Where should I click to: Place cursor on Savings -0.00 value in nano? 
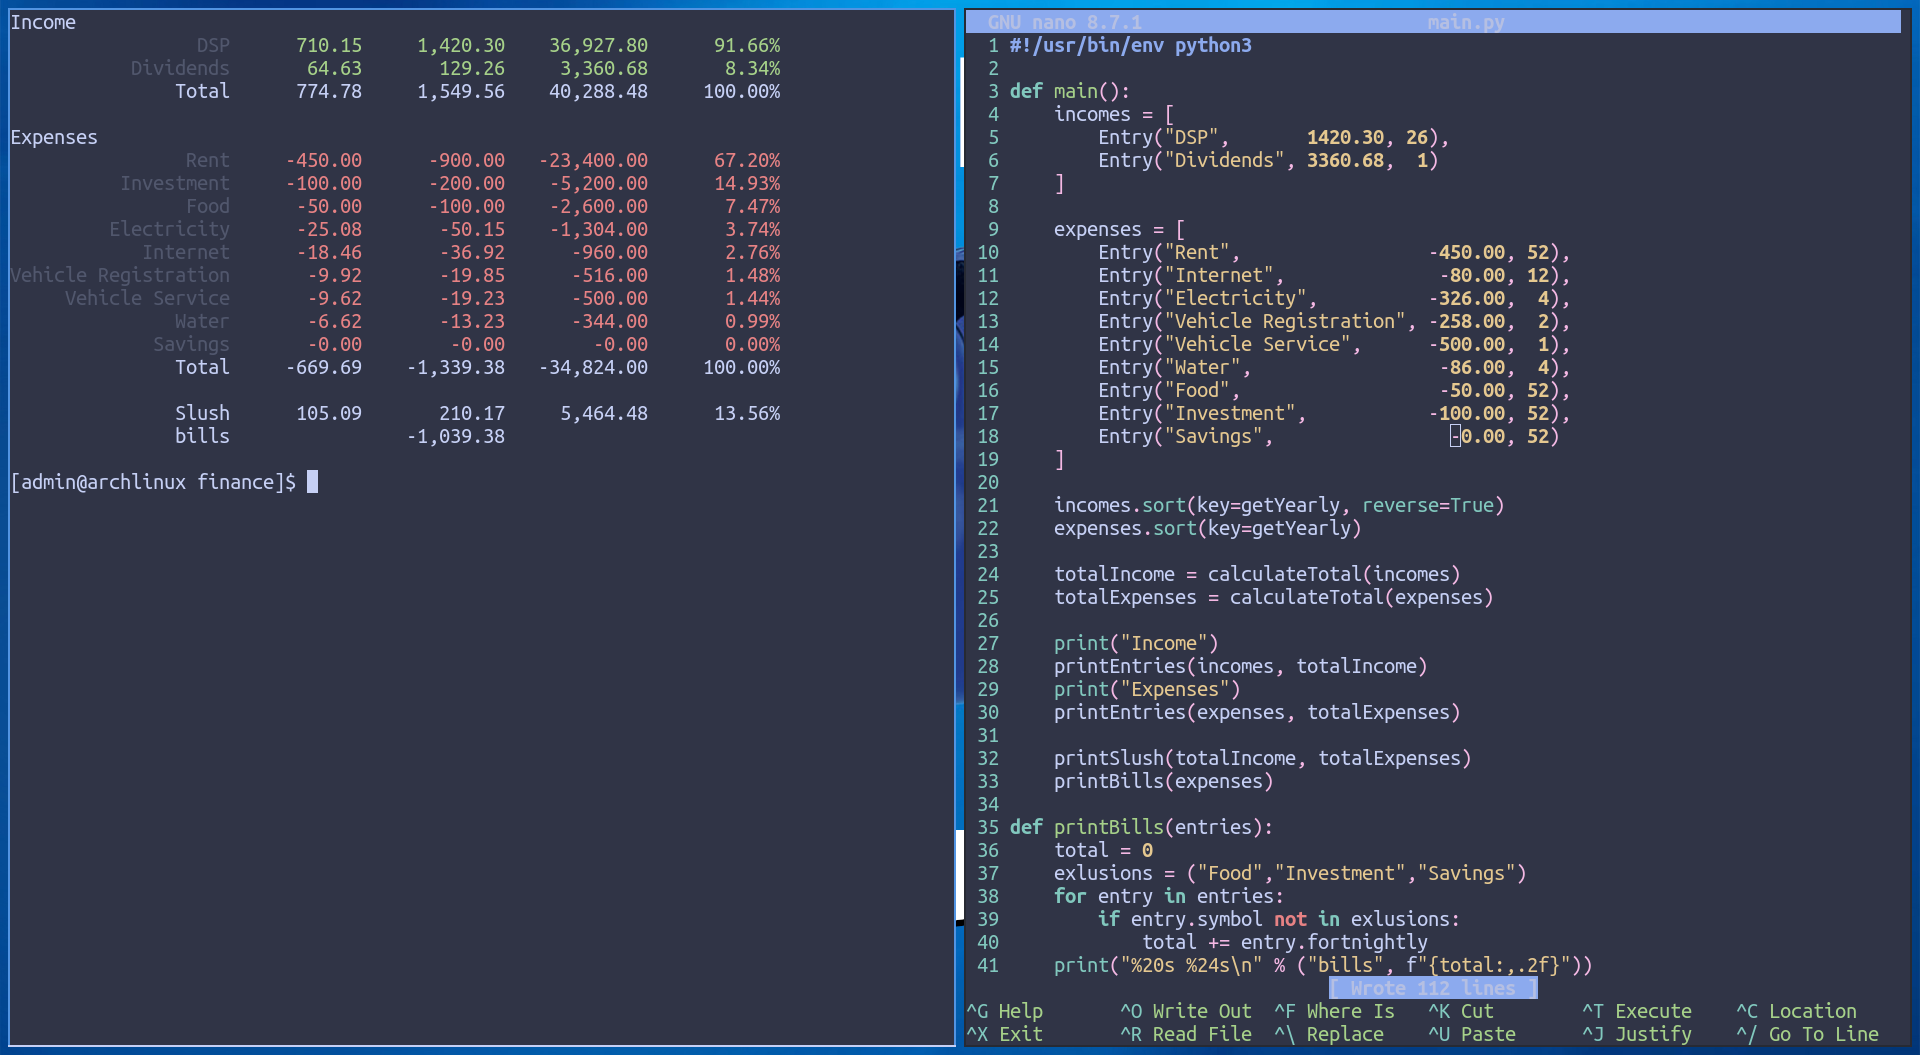[x=1477, y=436]
